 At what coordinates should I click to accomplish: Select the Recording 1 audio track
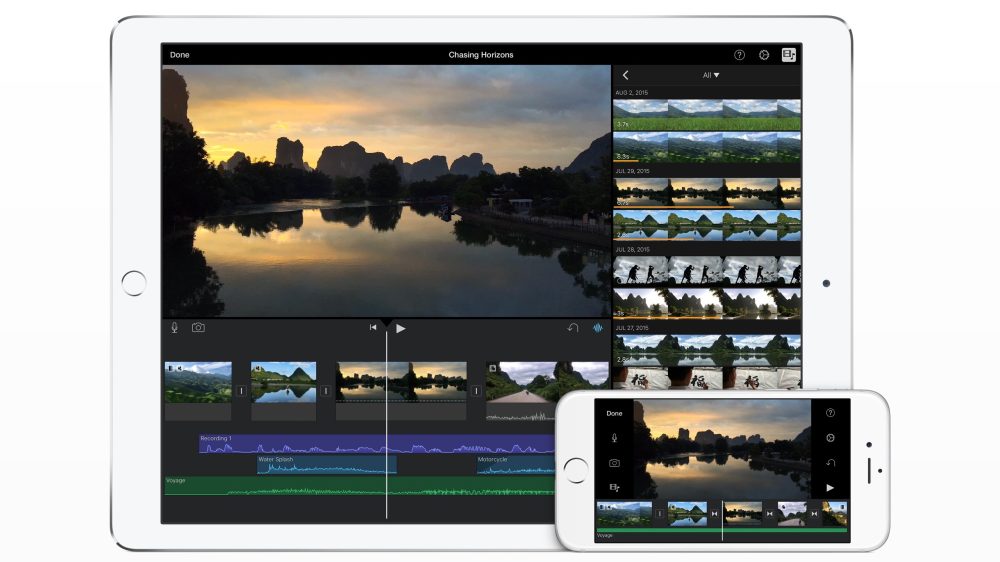300,444
